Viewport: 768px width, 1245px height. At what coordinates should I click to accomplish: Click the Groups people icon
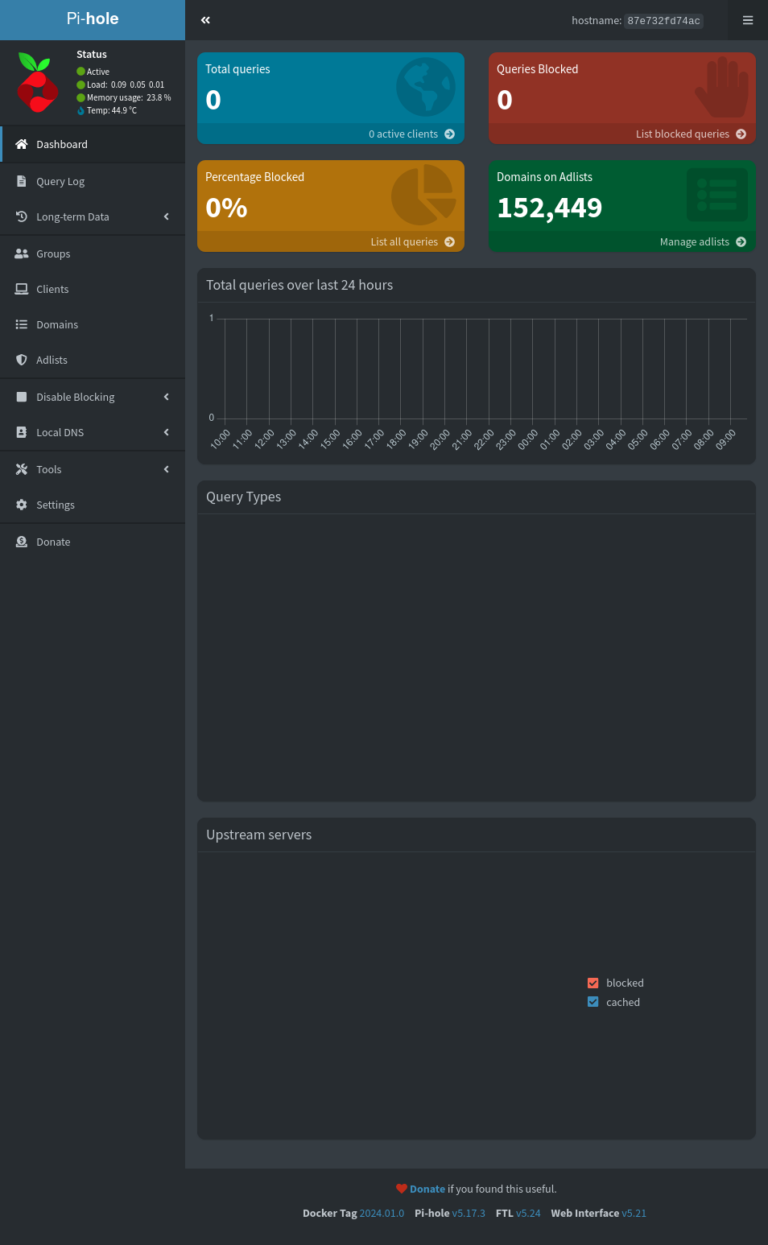[x=21, y=254]
